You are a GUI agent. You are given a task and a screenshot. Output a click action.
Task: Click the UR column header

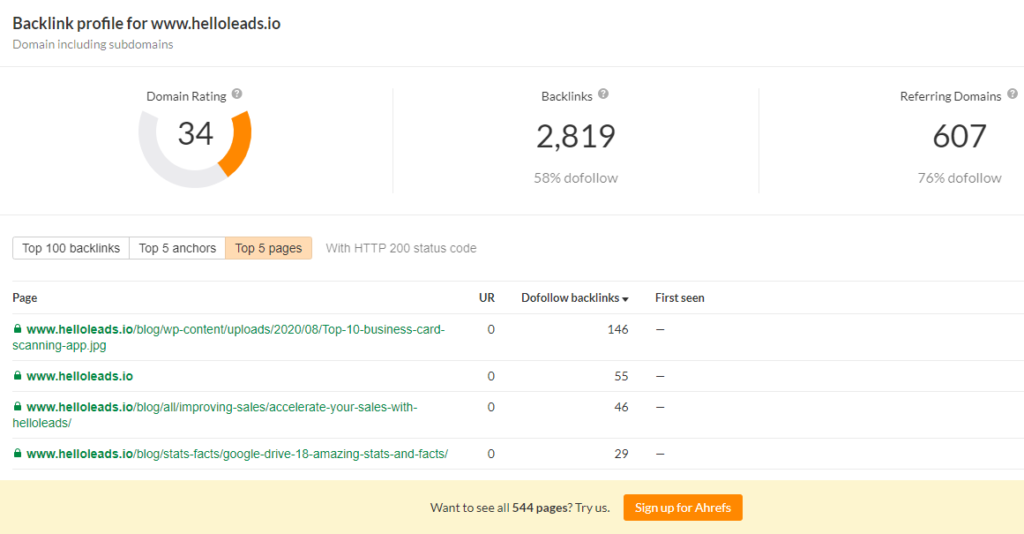click(487, 298)
